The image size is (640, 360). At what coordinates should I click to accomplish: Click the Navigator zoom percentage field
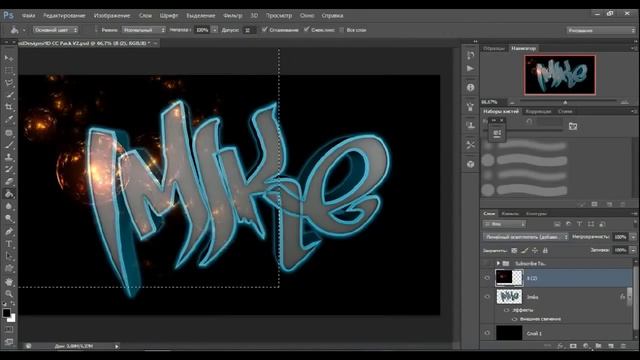click(493, 102)
